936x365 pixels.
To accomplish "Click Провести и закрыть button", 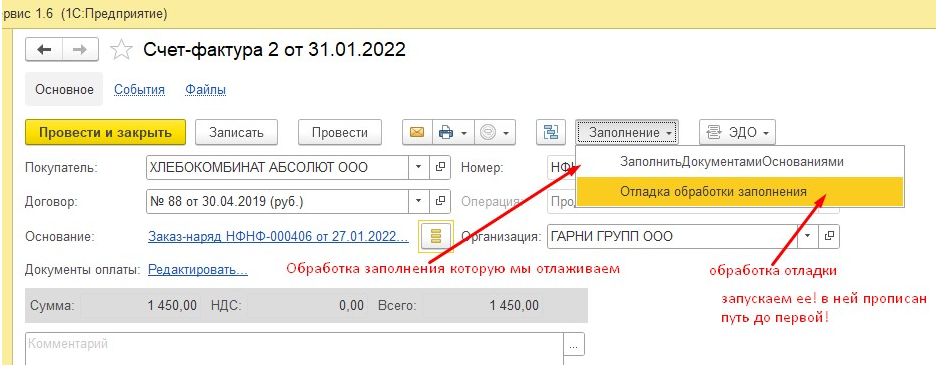I will [106, 133].
